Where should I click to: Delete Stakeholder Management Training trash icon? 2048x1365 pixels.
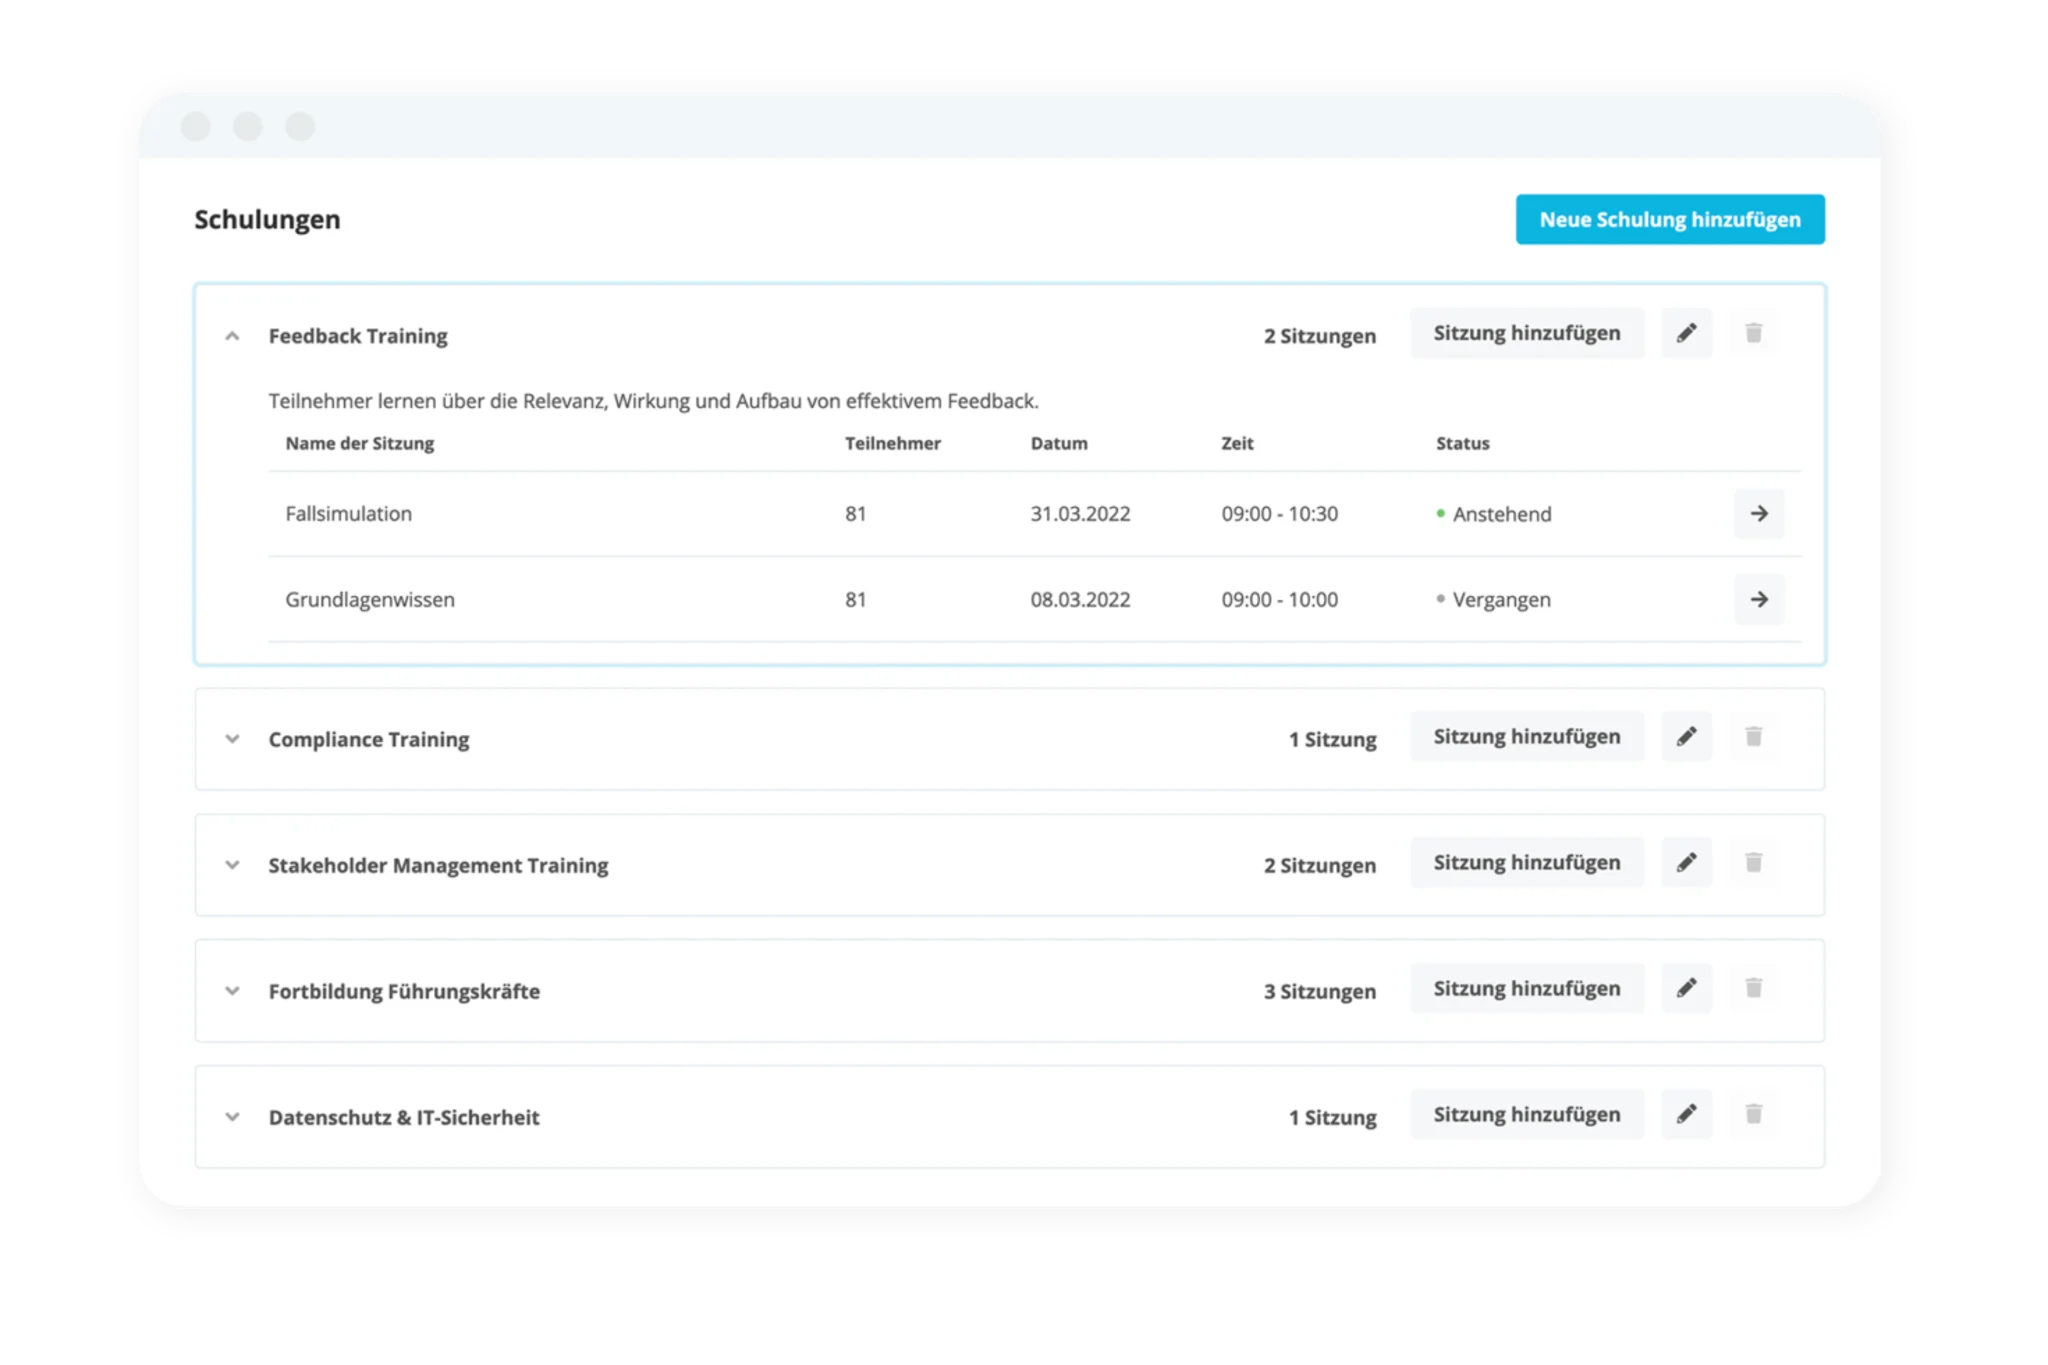pos(1753,862)
